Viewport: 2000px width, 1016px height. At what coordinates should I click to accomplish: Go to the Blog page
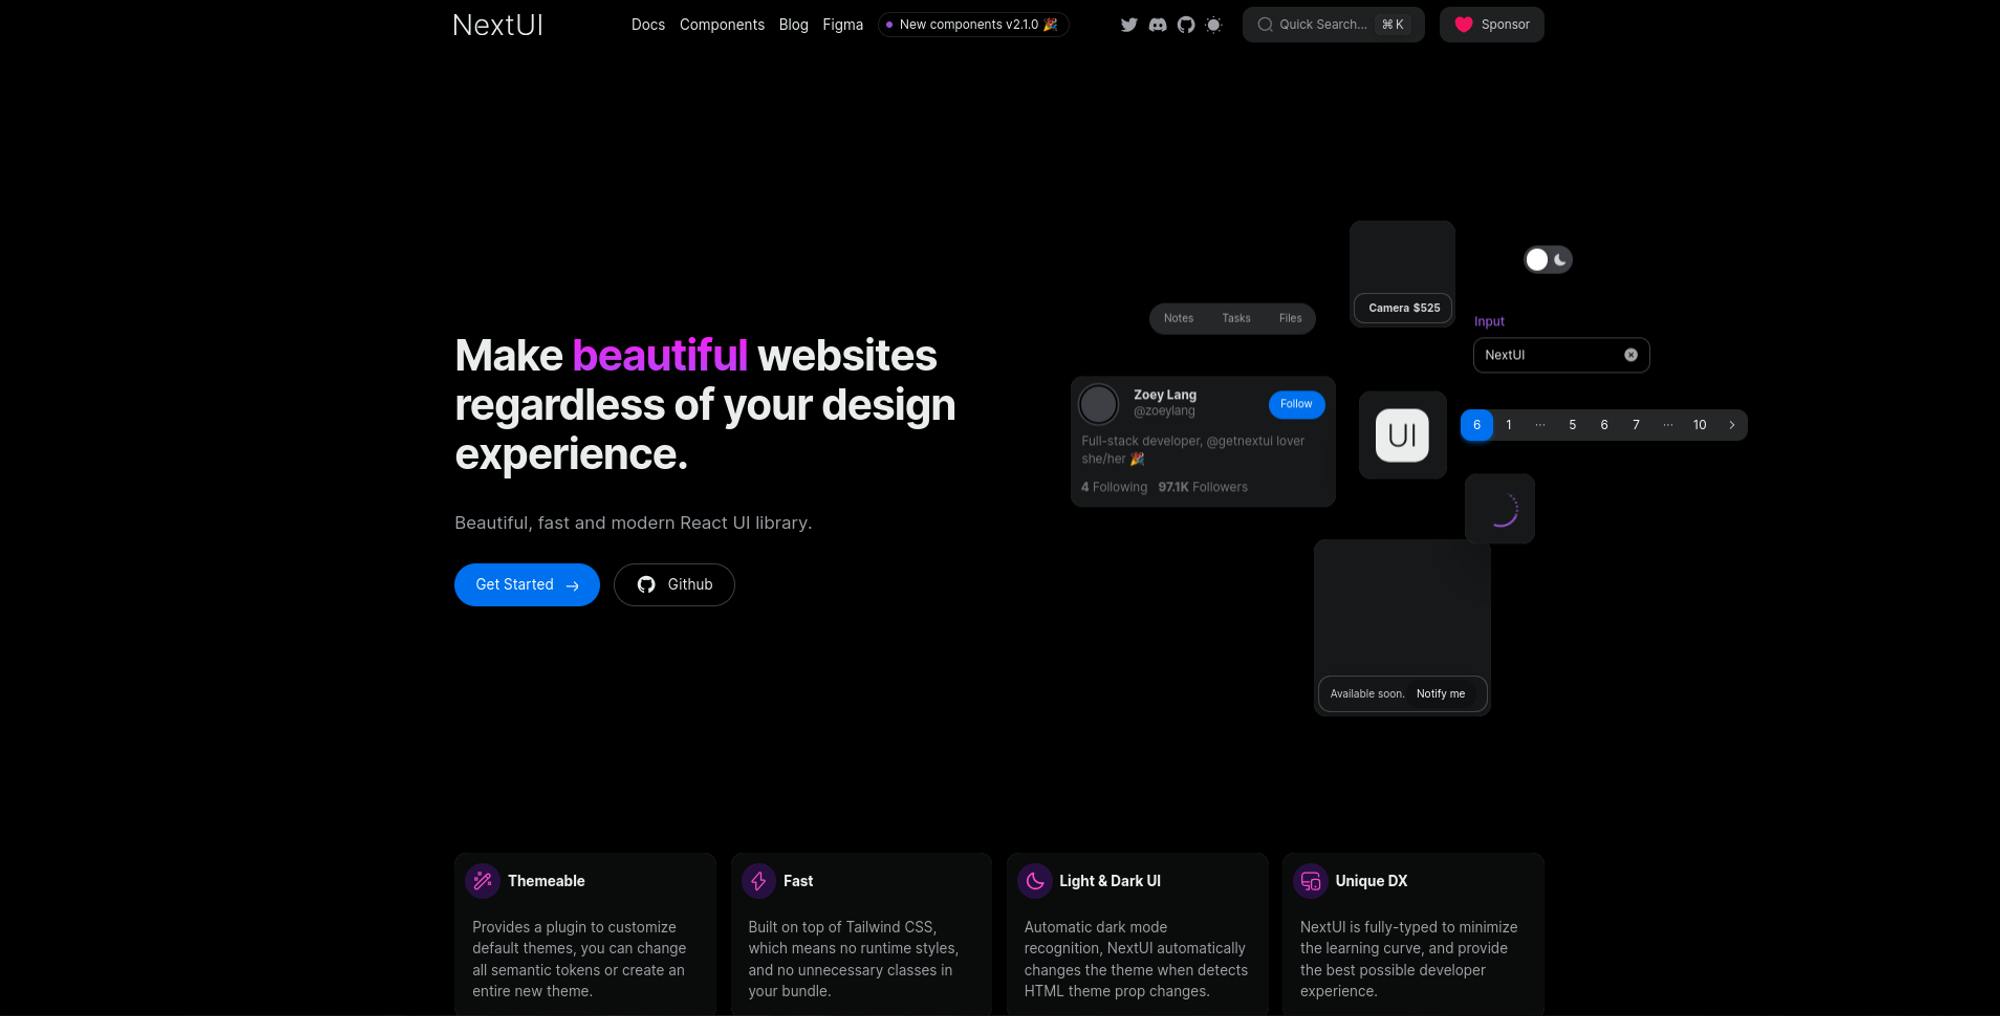(793, 25)
